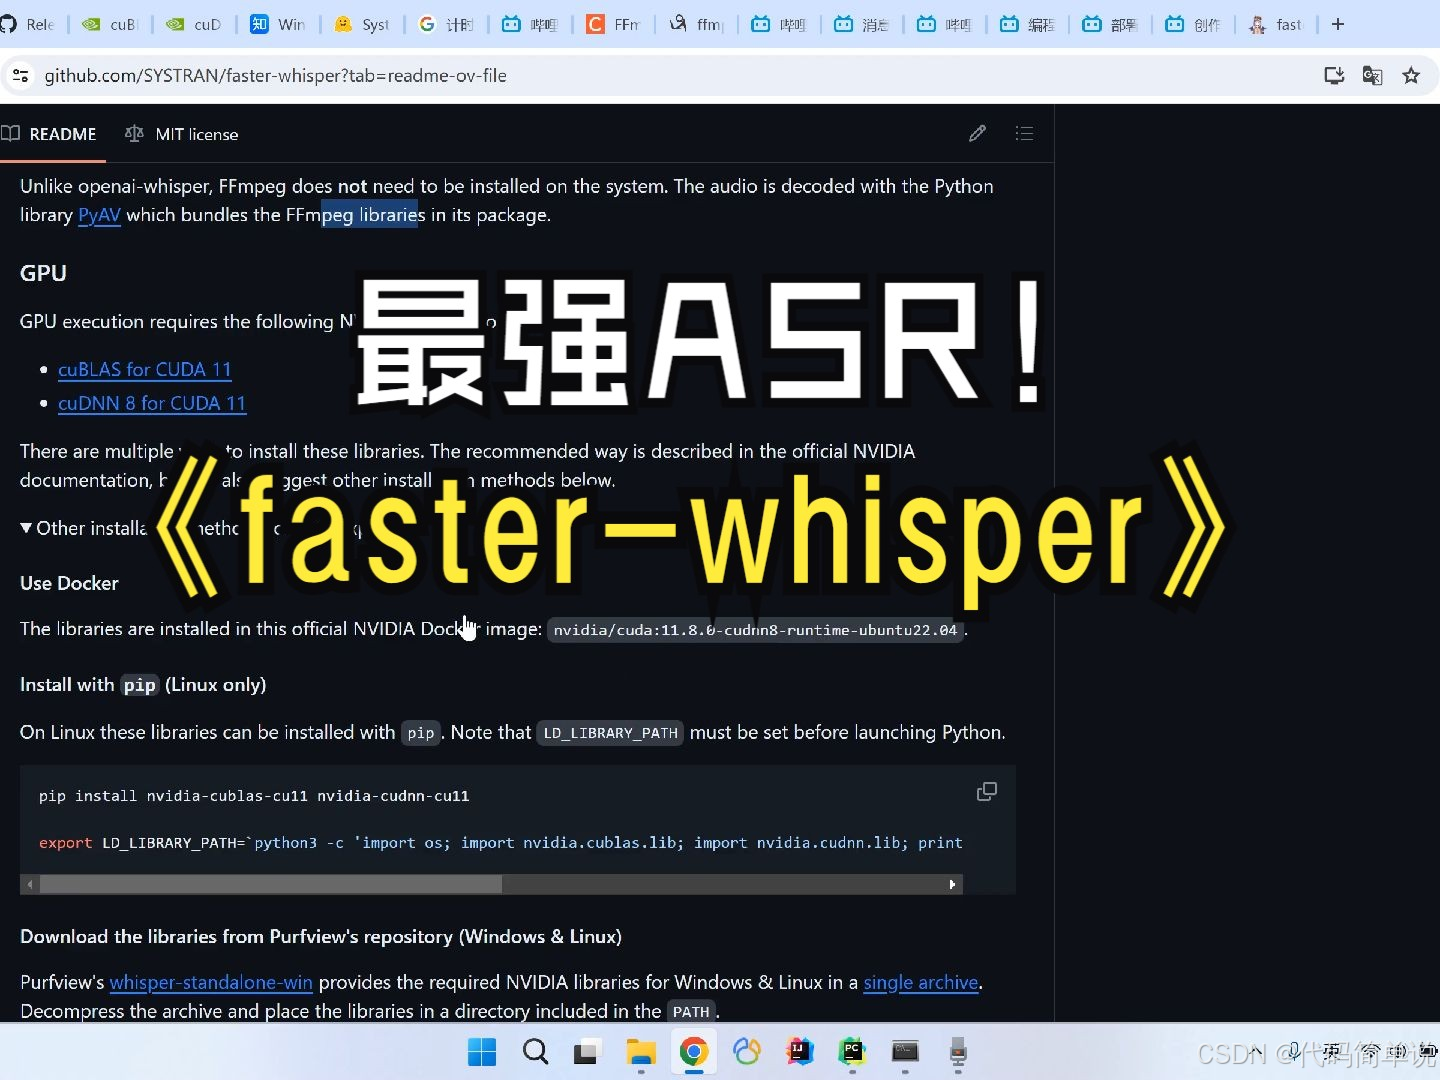Open the PyAV link

coord(99,215)
